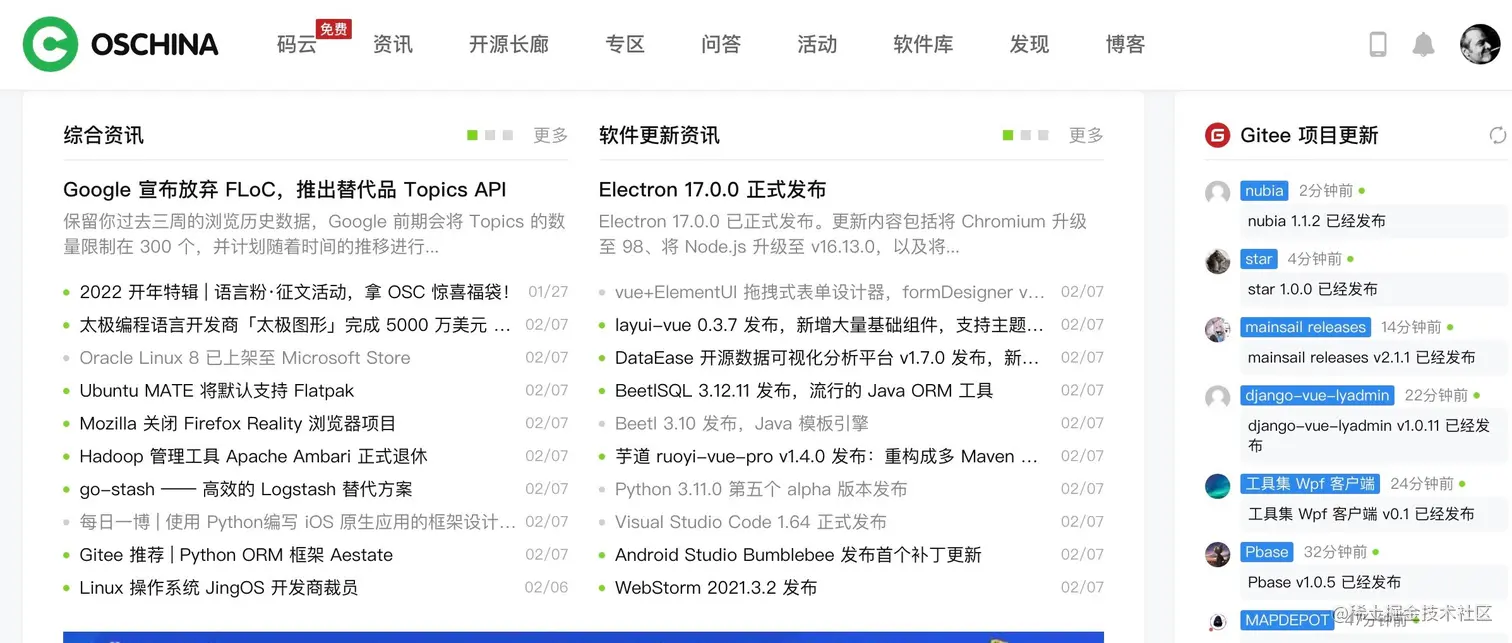Open the user profile avatar
The height and width of the screenshot is (643, 1512).
1480,44
